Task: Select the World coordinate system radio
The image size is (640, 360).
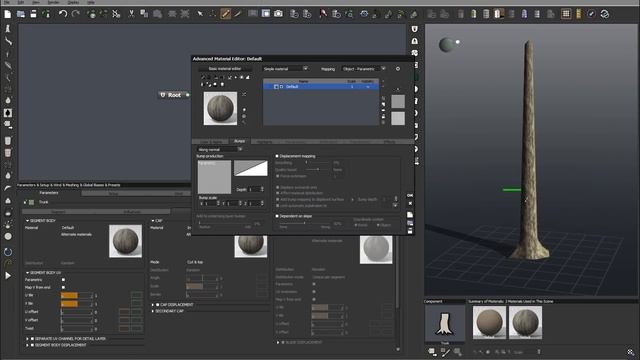Action: point(356,225)
